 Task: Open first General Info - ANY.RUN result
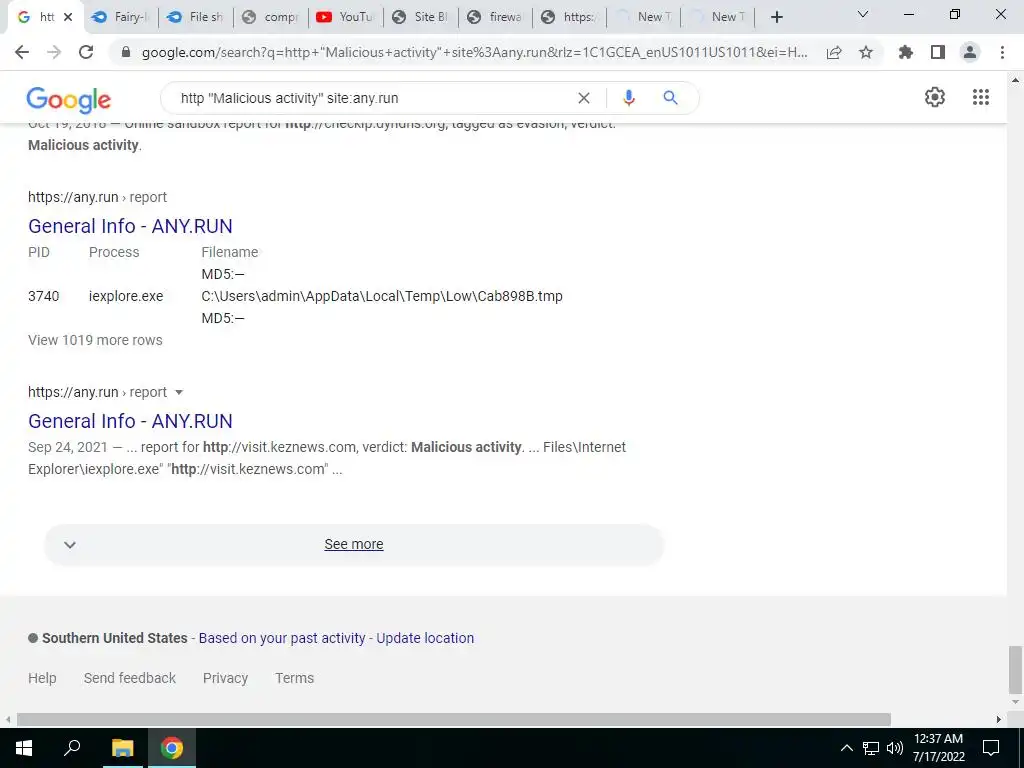130,226
